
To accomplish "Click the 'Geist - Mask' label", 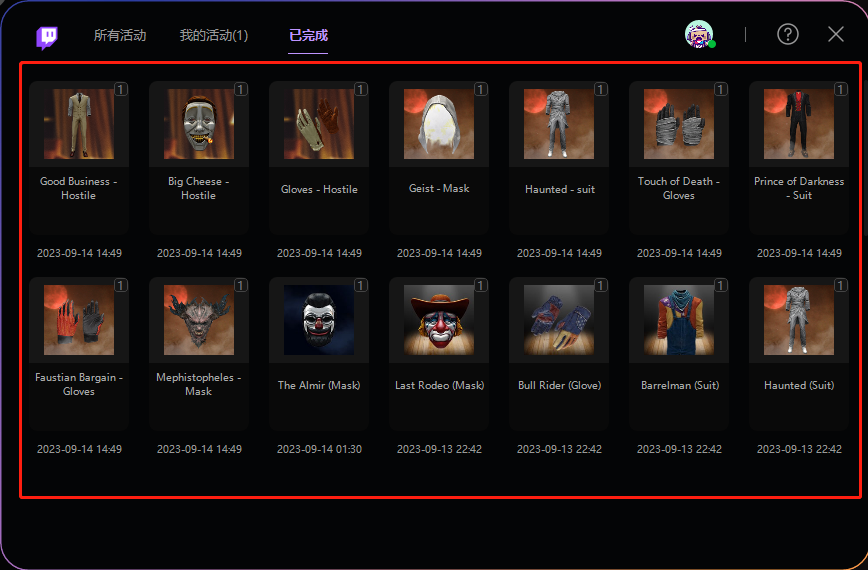I will [439, 189].
